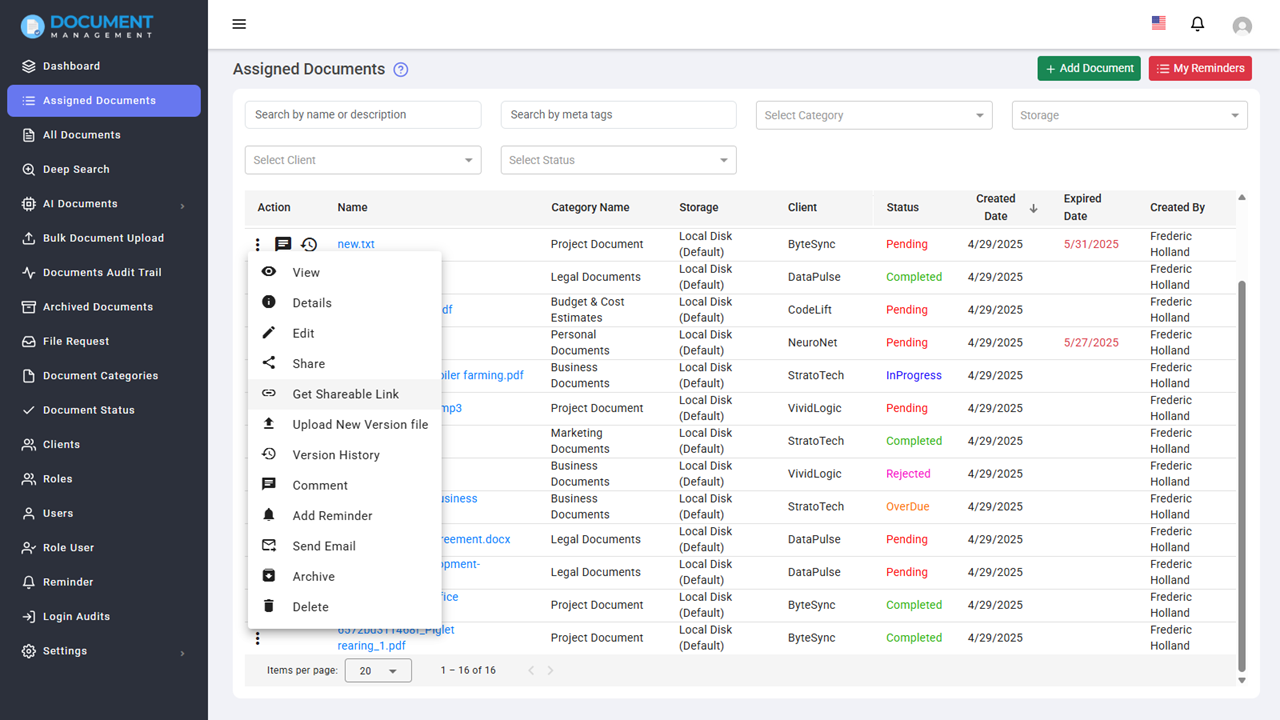This screenshot has width=1280, height=720.
Task: Click the hamburger menu to collapse sidebar
Action: 239,23
